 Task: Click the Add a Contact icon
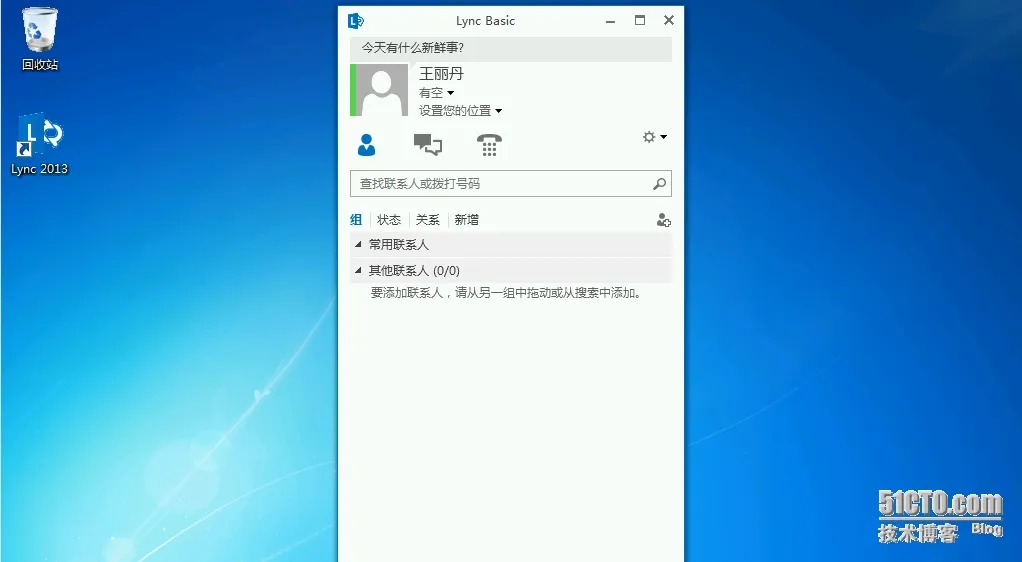pyautogui.click(x=664, y=220)
